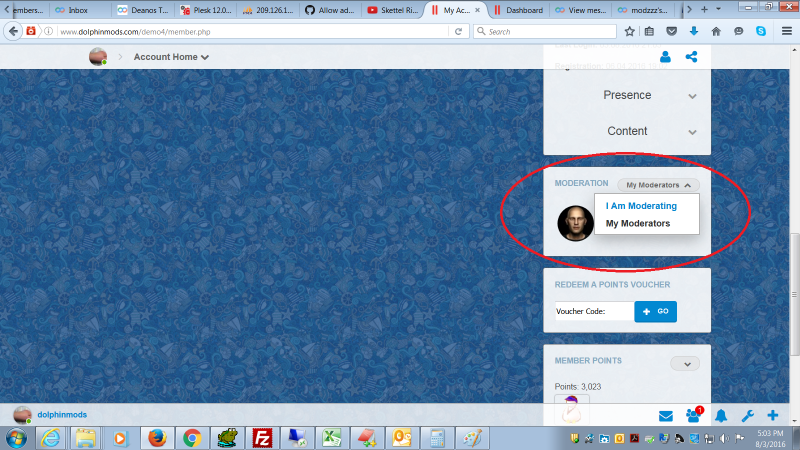Click the header profile avatar
Screen dimensions: 800x450
[x=97, y=57]
